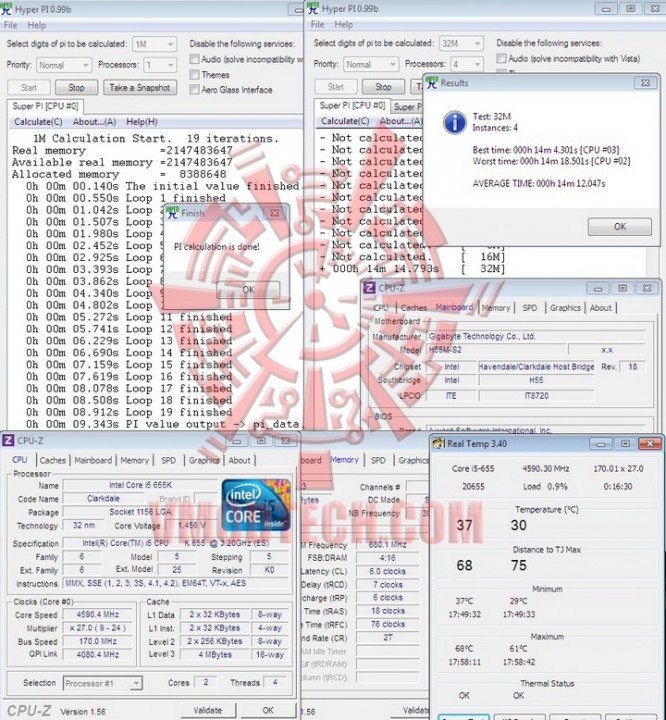Open Calculate(C) menu in right Super PI

pyautogui.click(x=345, y=121)
